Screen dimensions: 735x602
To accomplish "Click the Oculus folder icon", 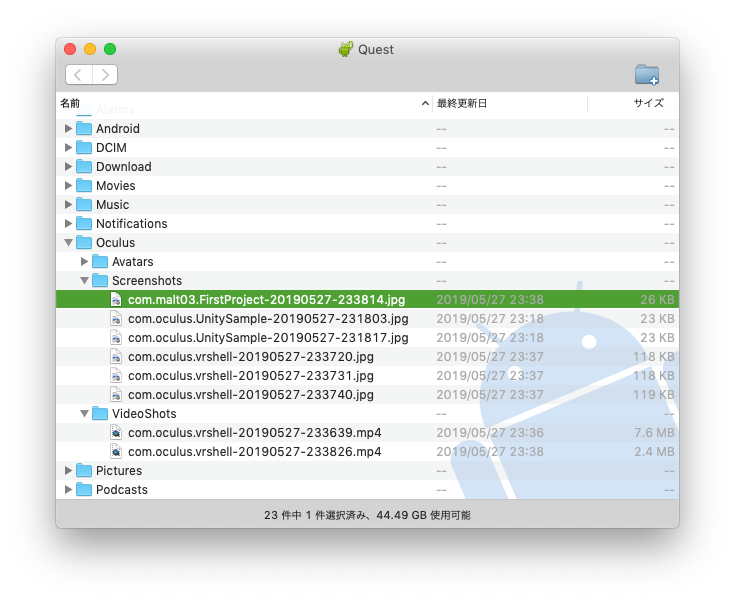I will (x=84, y=242).
